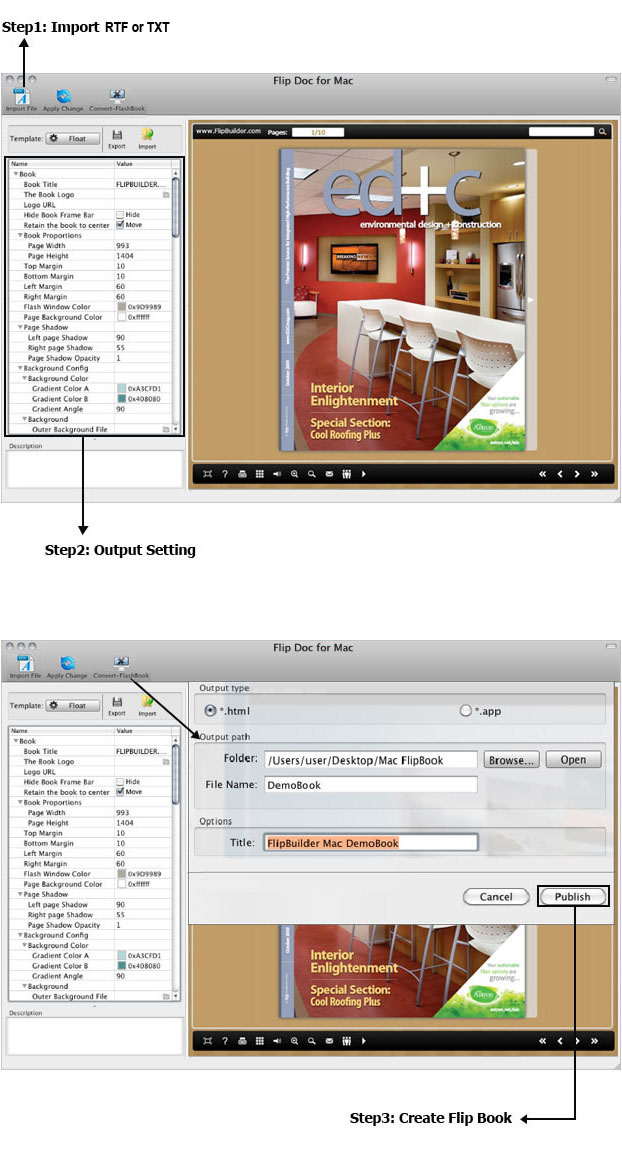This screenshot has width=622, height=1160.
Task: Toggle sound speaker icon in cover window toolbar
Action: coord(277,474)
